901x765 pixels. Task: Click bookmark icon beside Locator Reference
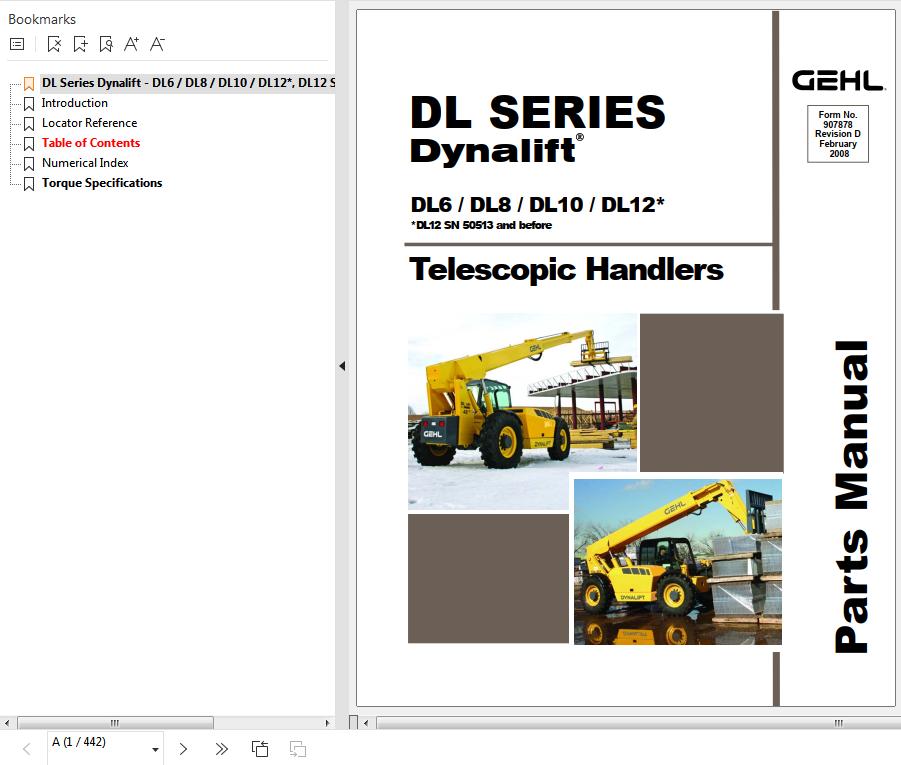[29, 124]
